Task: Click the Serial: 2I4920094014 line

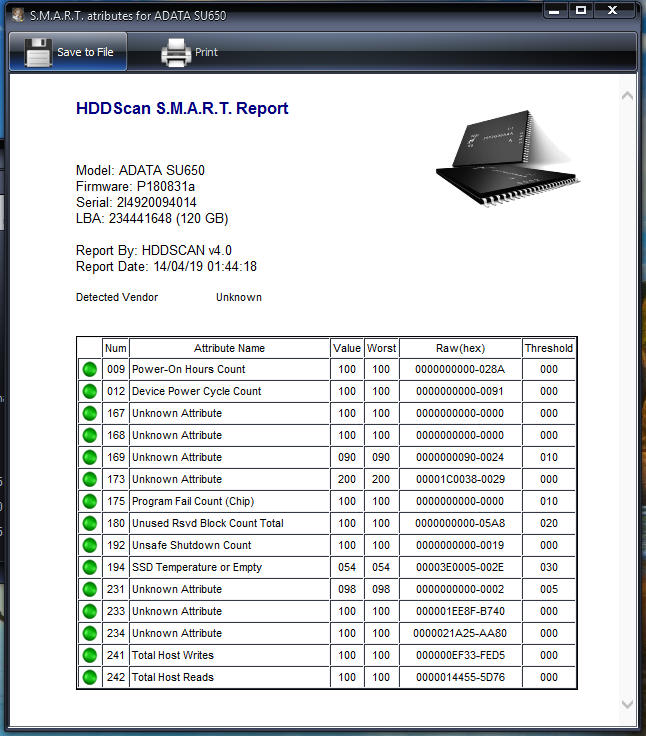Action: [x=136, y=202]
